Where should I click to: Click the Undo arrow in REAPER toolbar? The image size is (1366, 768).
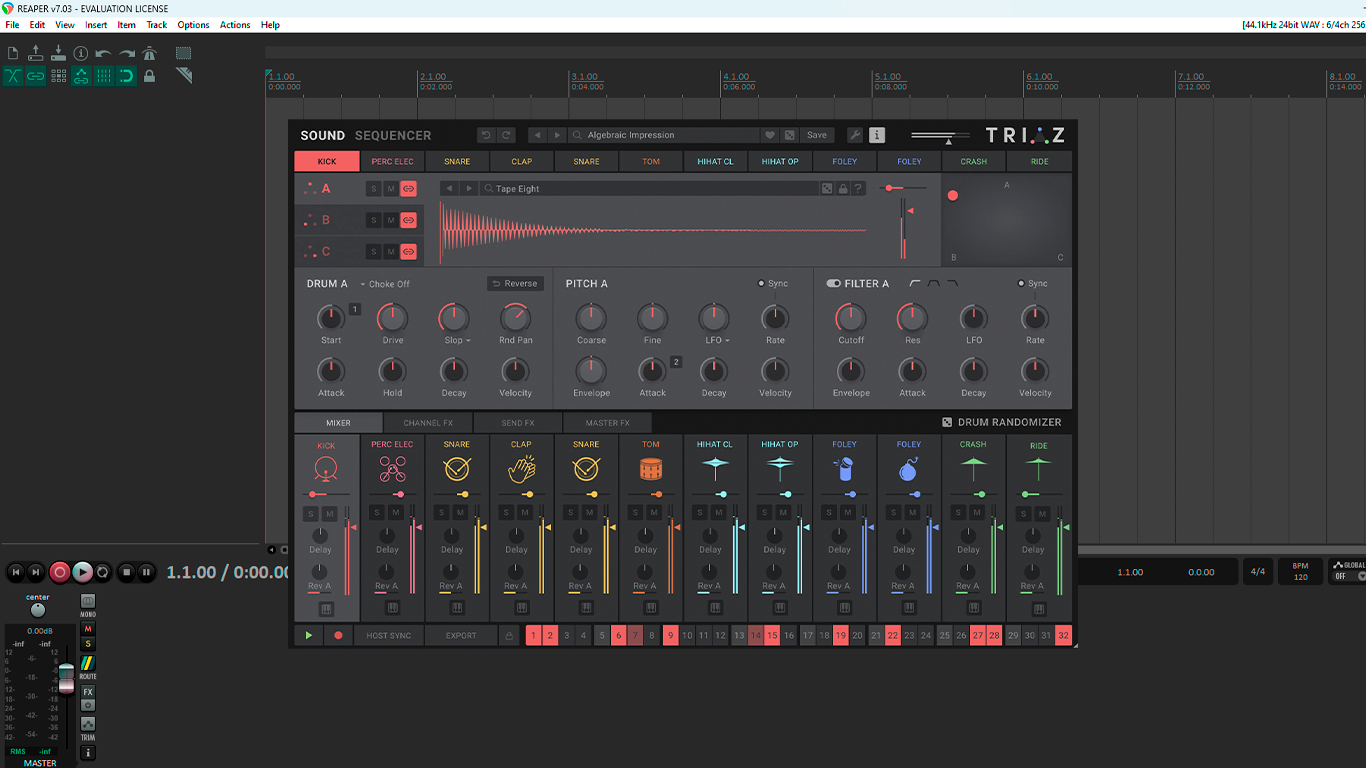pos(103,54)
